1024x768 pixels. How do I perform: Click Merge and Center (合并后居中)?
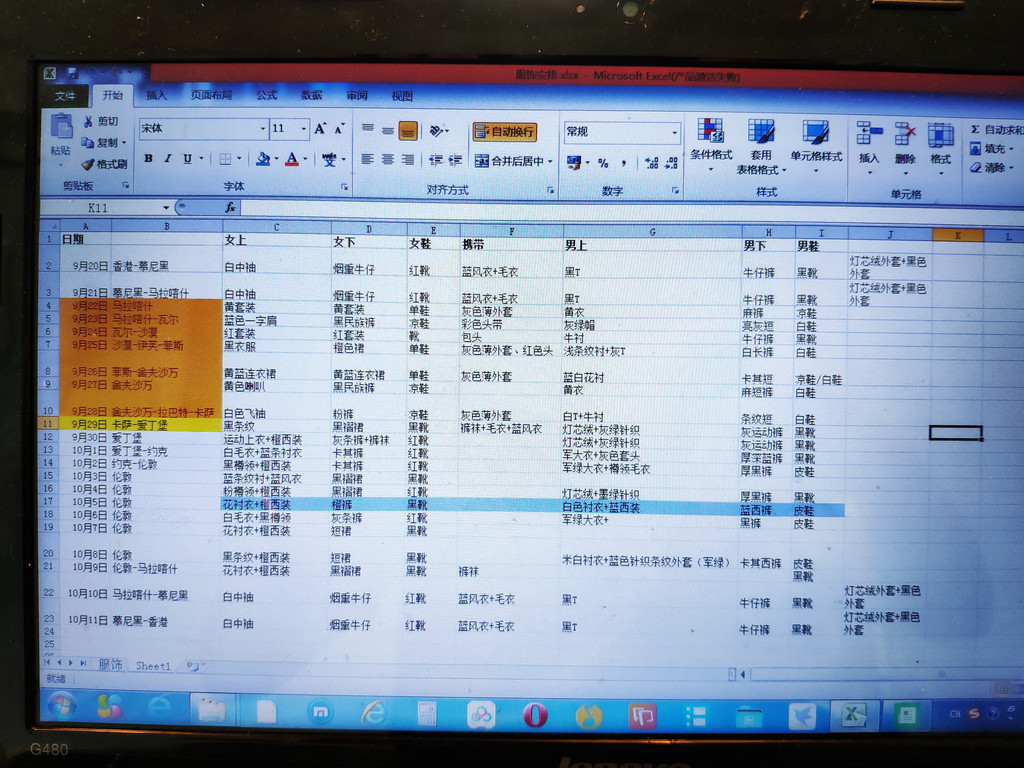pos(514,161)
